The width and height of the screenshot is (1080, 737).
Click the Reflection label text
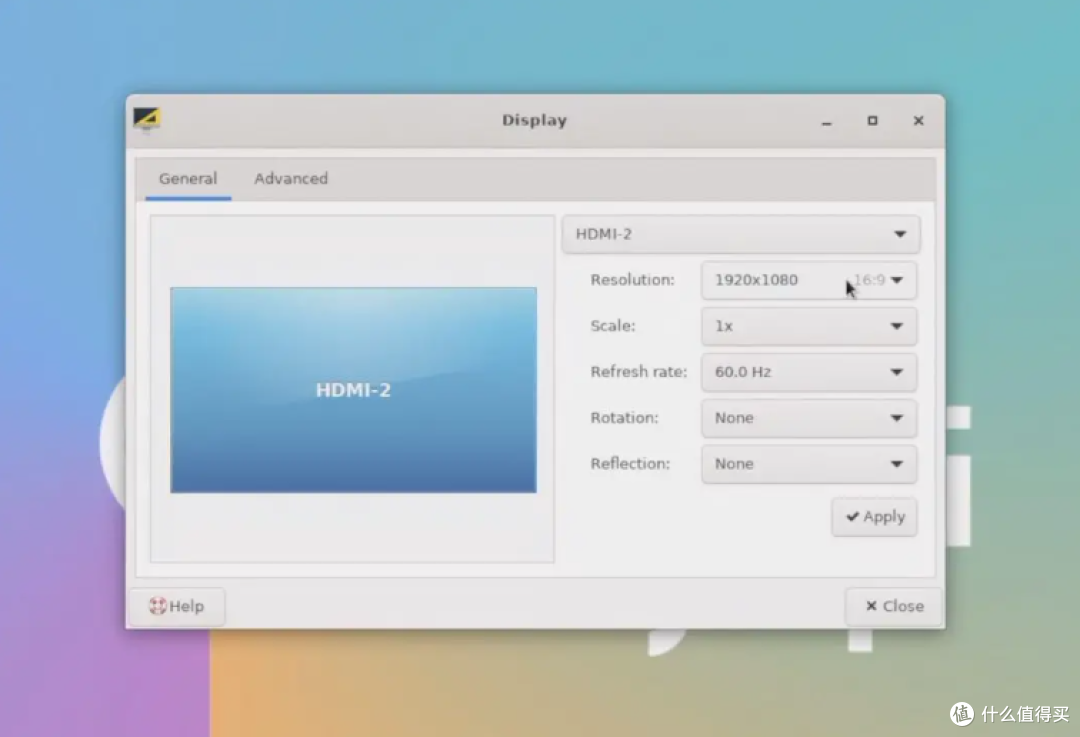coord(630,464)
